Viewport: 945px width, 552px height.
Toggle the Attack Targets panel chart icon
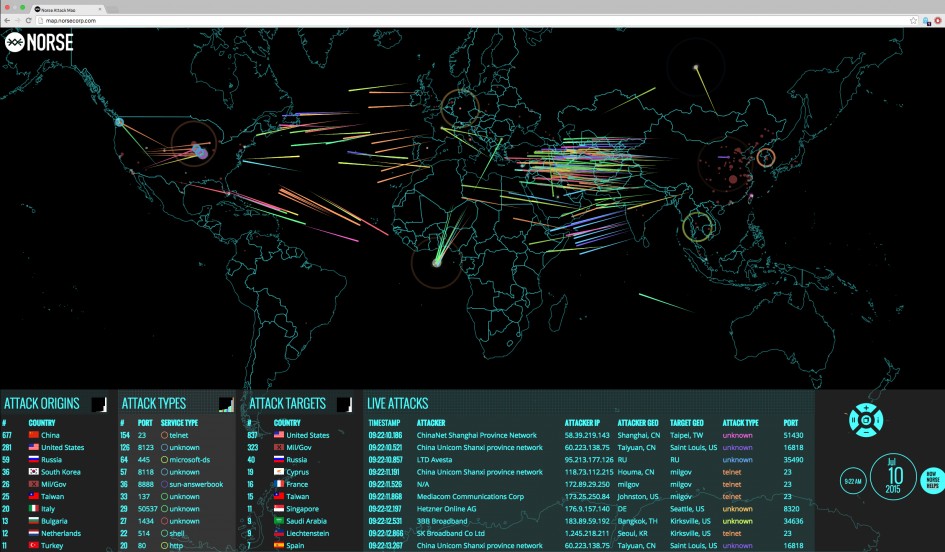344,404
